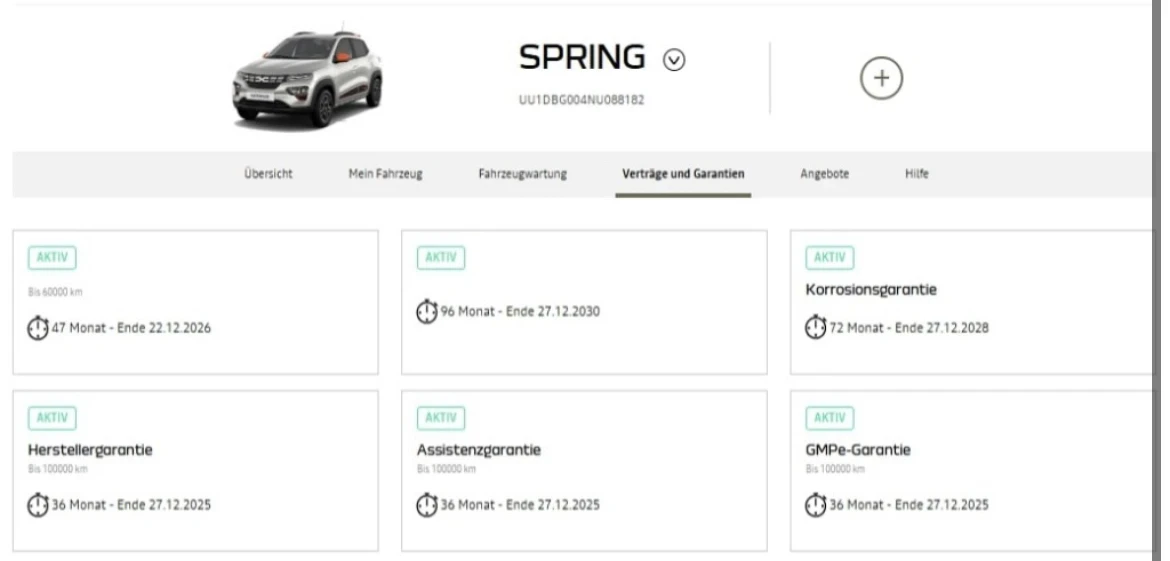
Task: Click the VIN number UU1DBG004NU088182
Action: 581,100
